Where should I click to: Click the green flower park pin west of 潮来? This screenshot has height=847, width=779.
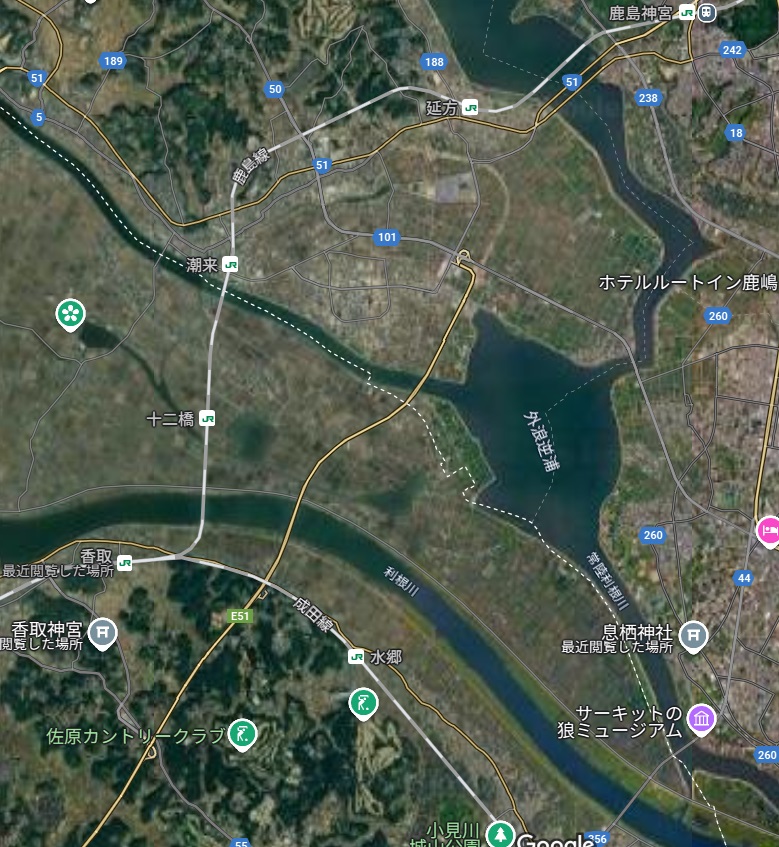[x=70, y=314]
